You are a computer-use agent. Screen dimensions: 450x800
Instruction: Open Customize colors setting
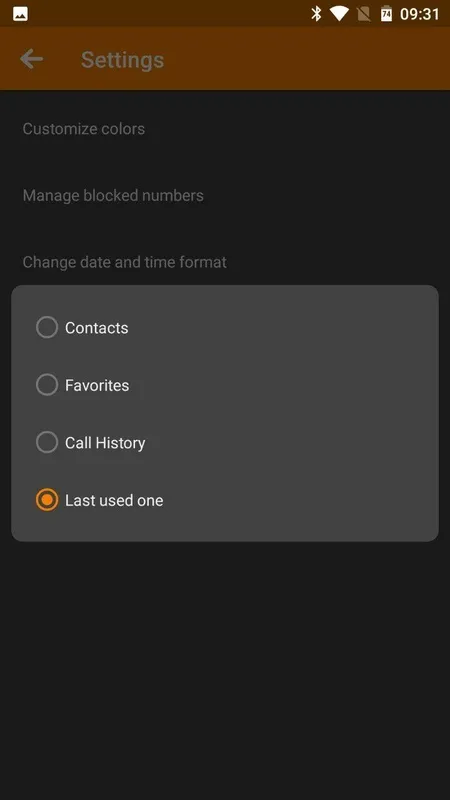click(x=225, y=129)
